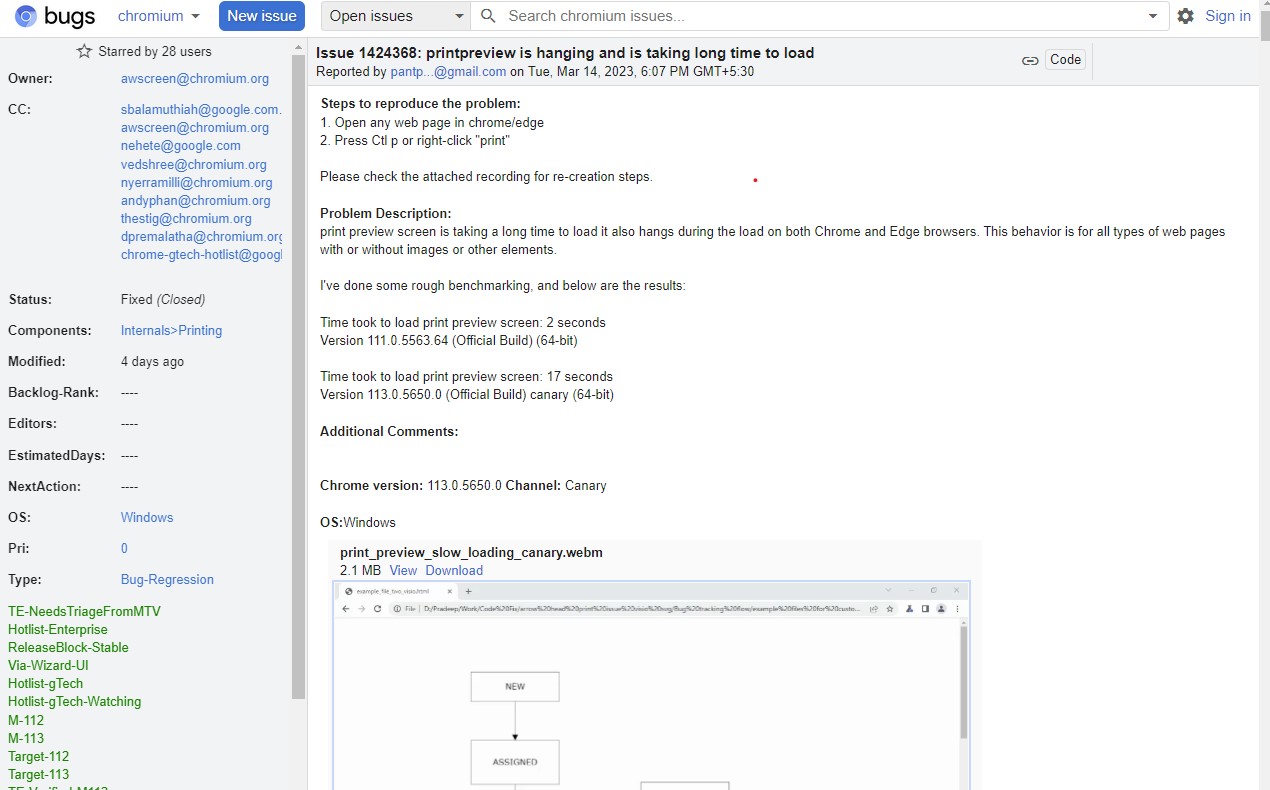Screen dimensions: 1270x790
Task: Sign in to the bug tracker
Action: 1228,16
